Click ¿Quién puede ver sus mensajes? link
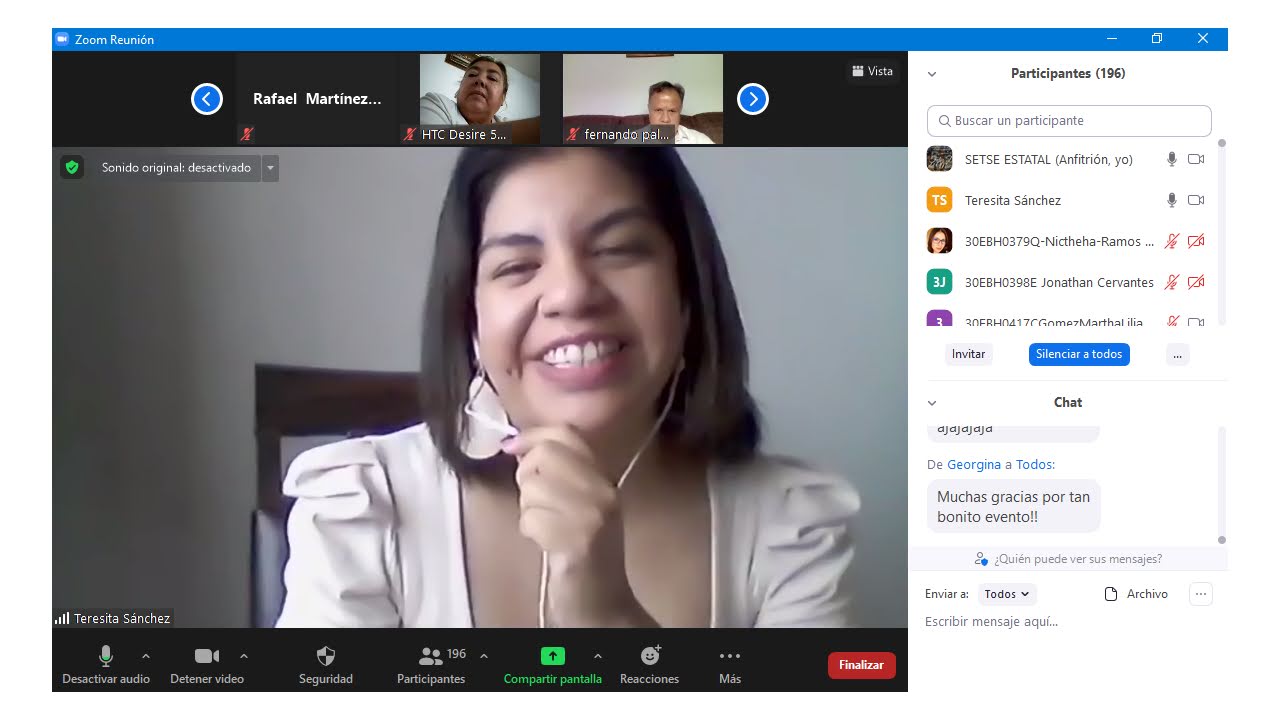Screen dimensions: 1280x720 1068,559
